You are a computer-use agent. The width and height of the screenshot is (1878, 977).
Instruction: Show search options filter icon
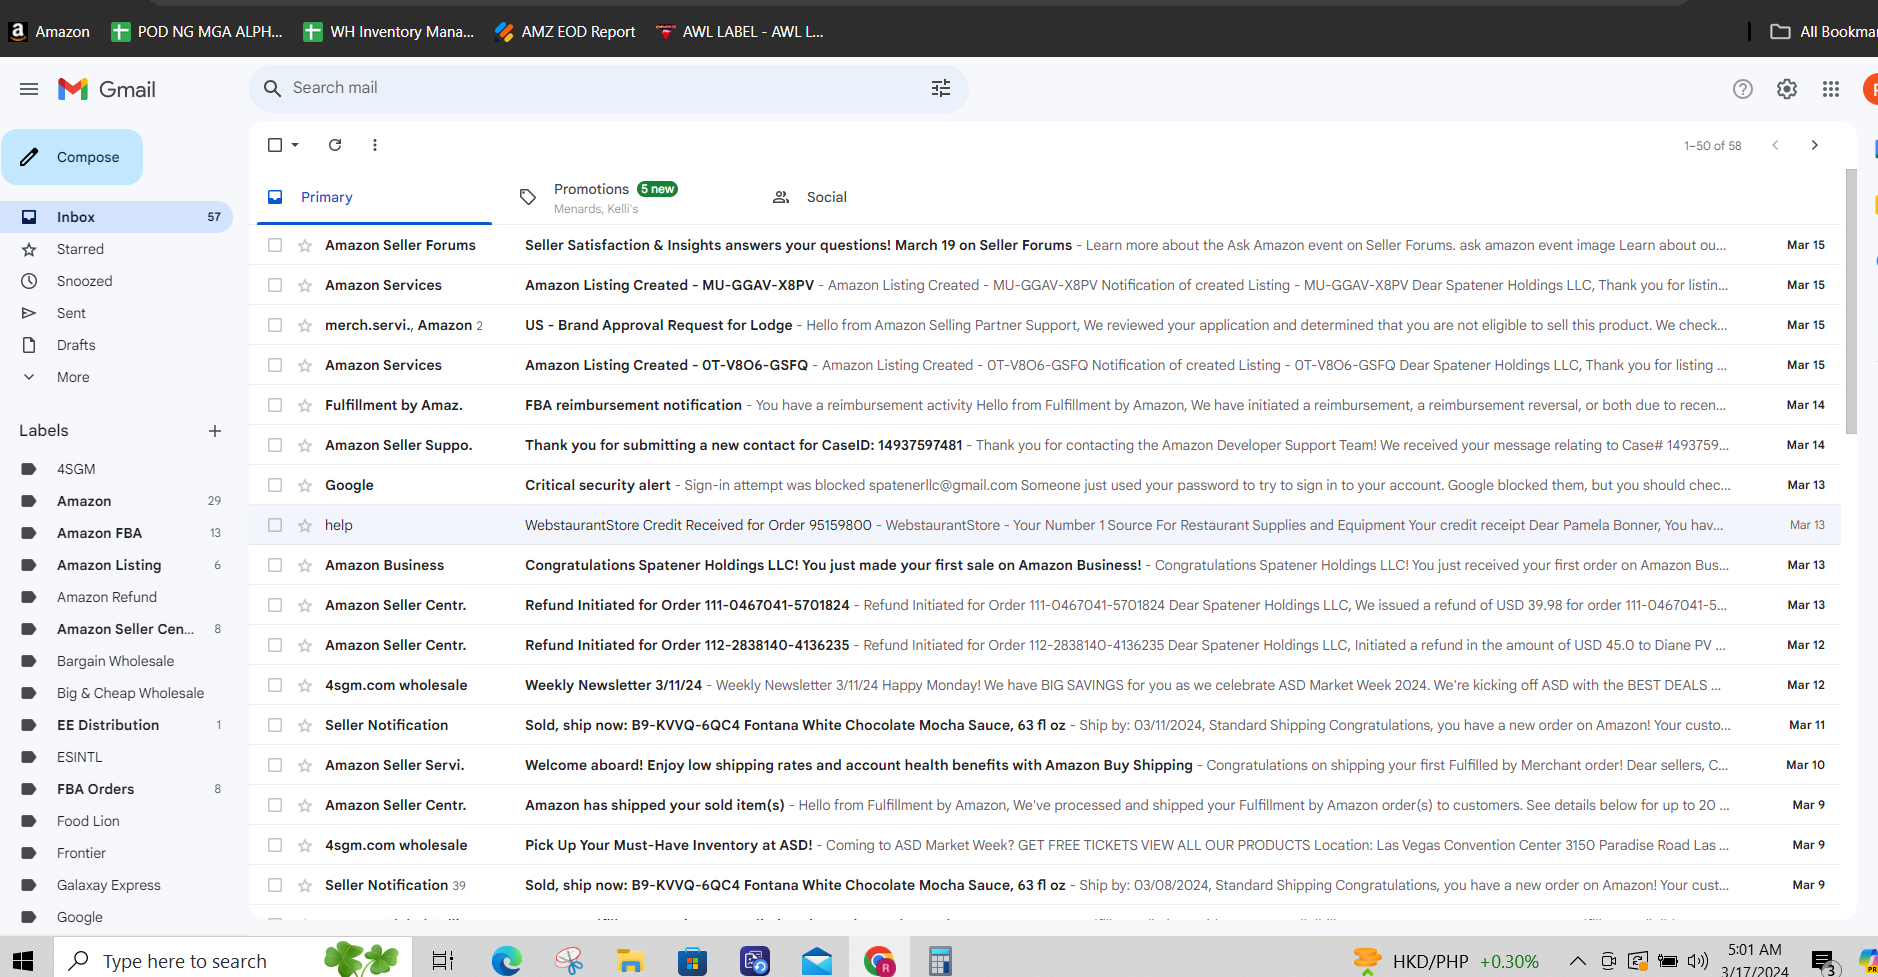pos(941,88)
